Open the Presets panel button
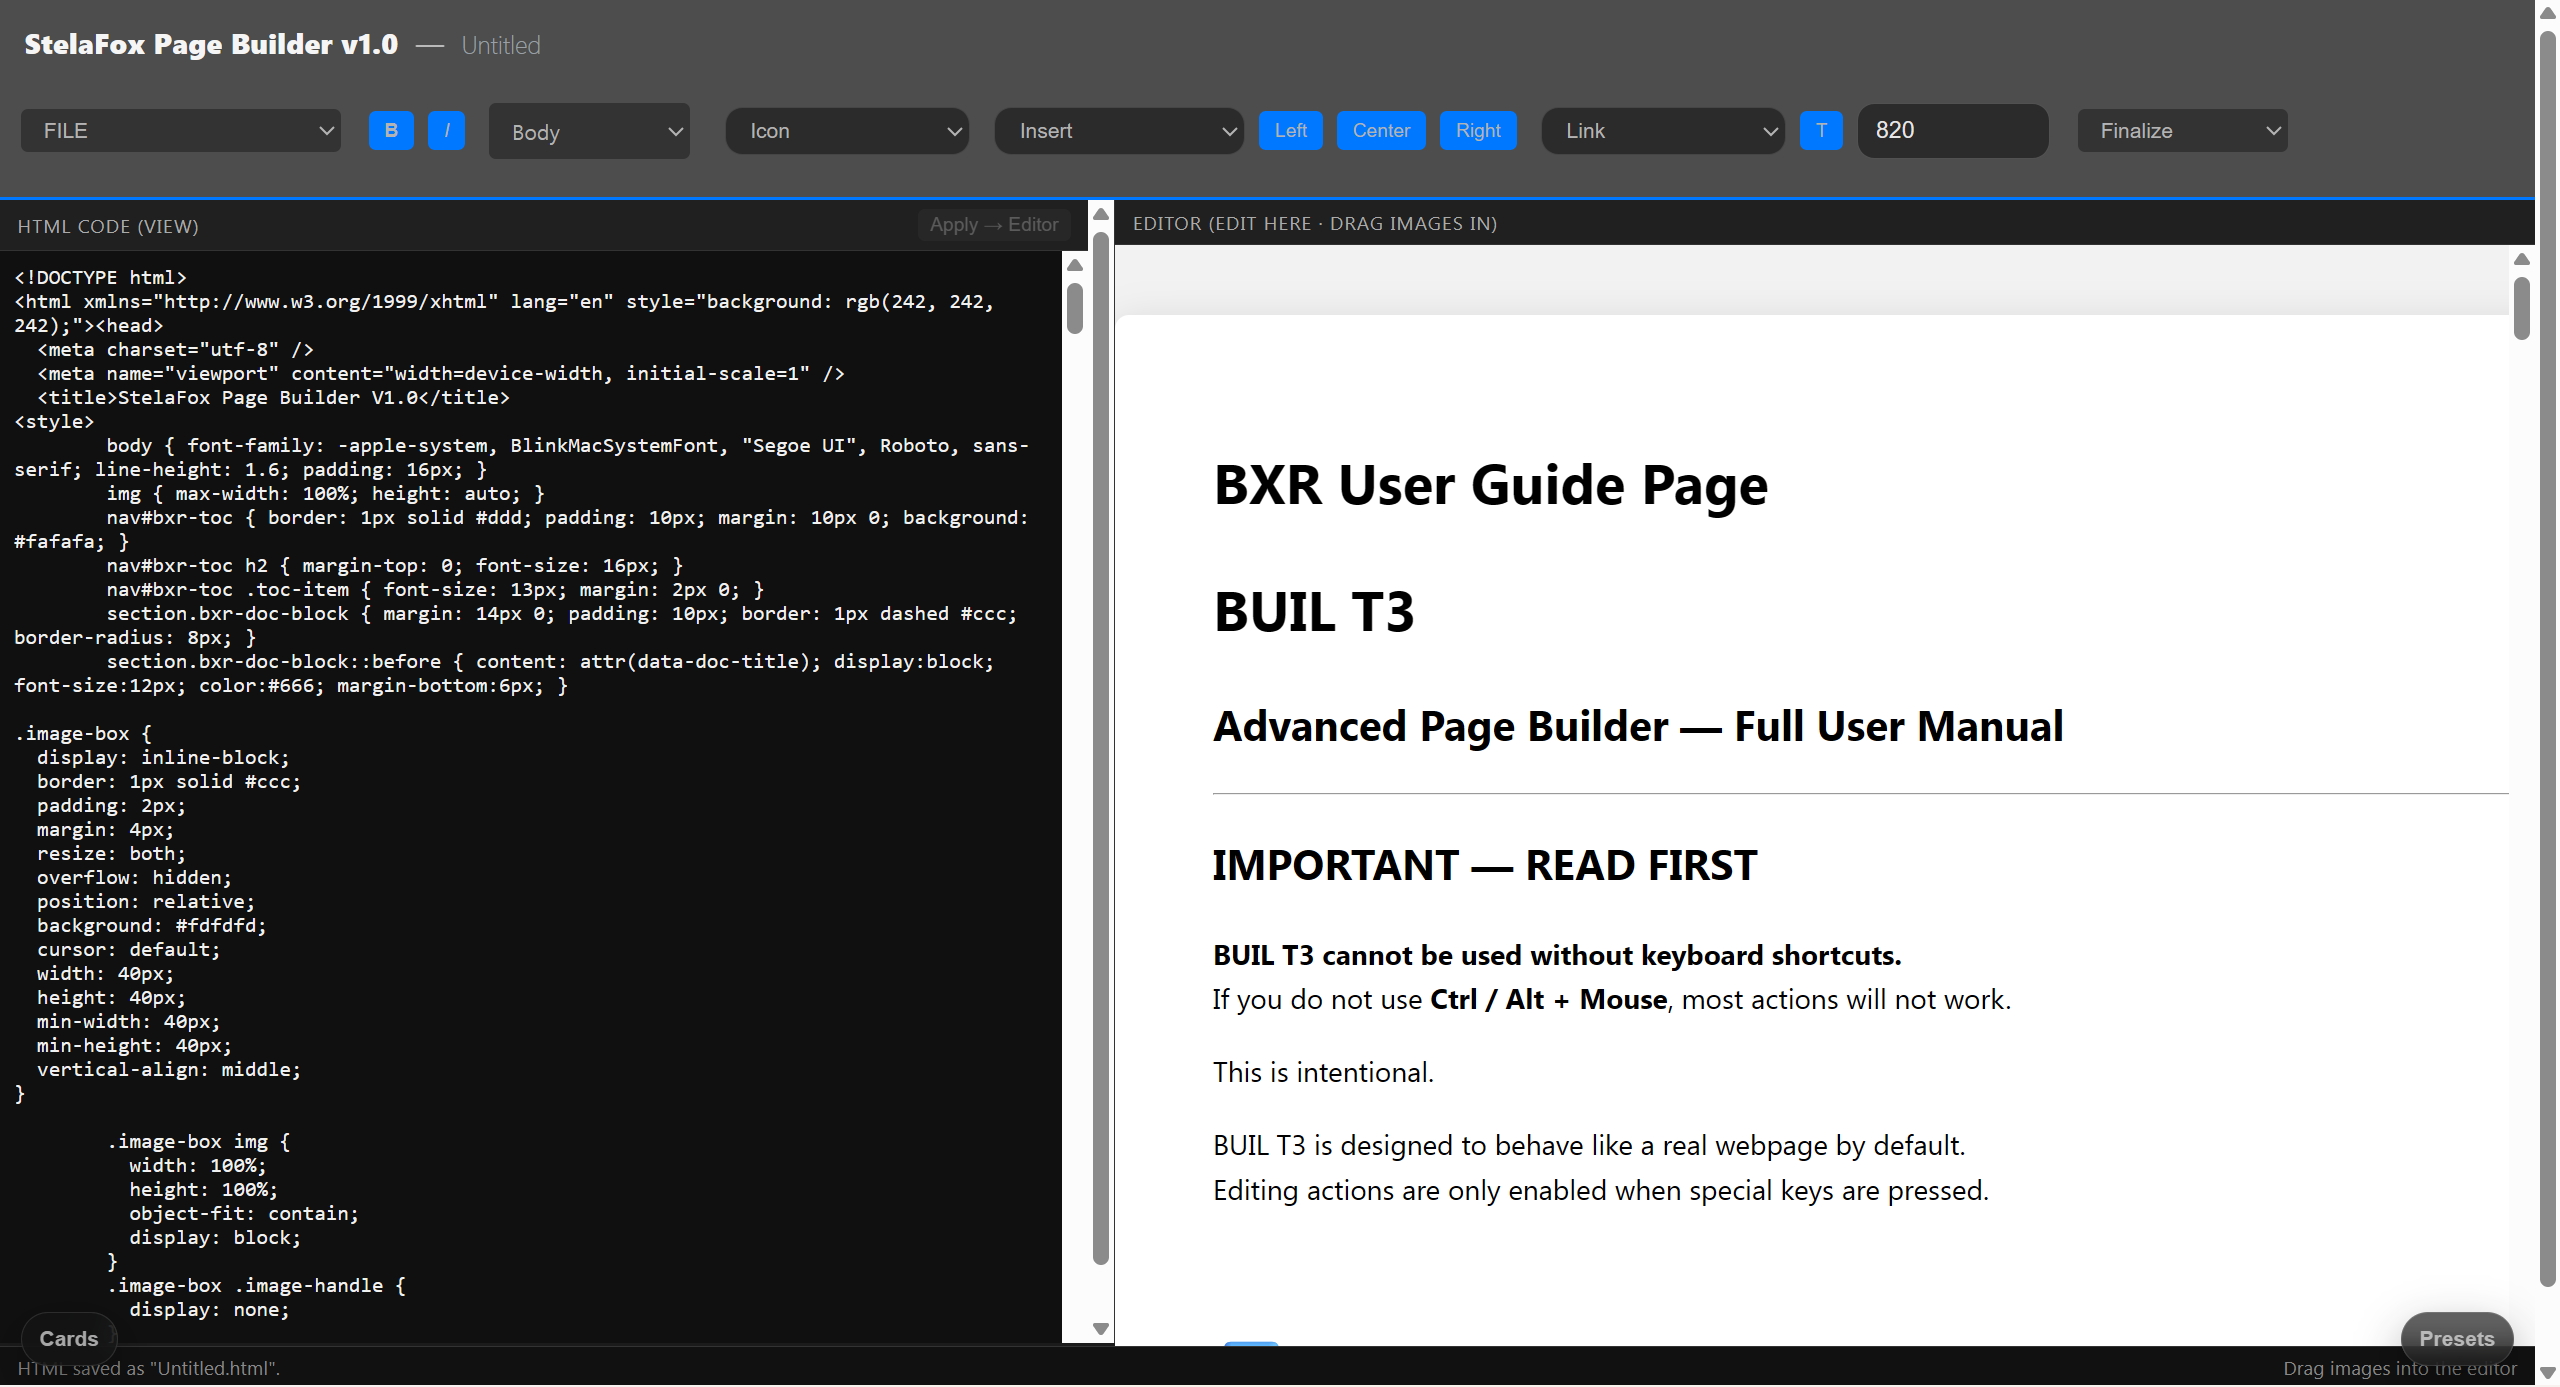Image resolution: width=2560 pixels, height=1387 pixels. coord(2456,1338)
